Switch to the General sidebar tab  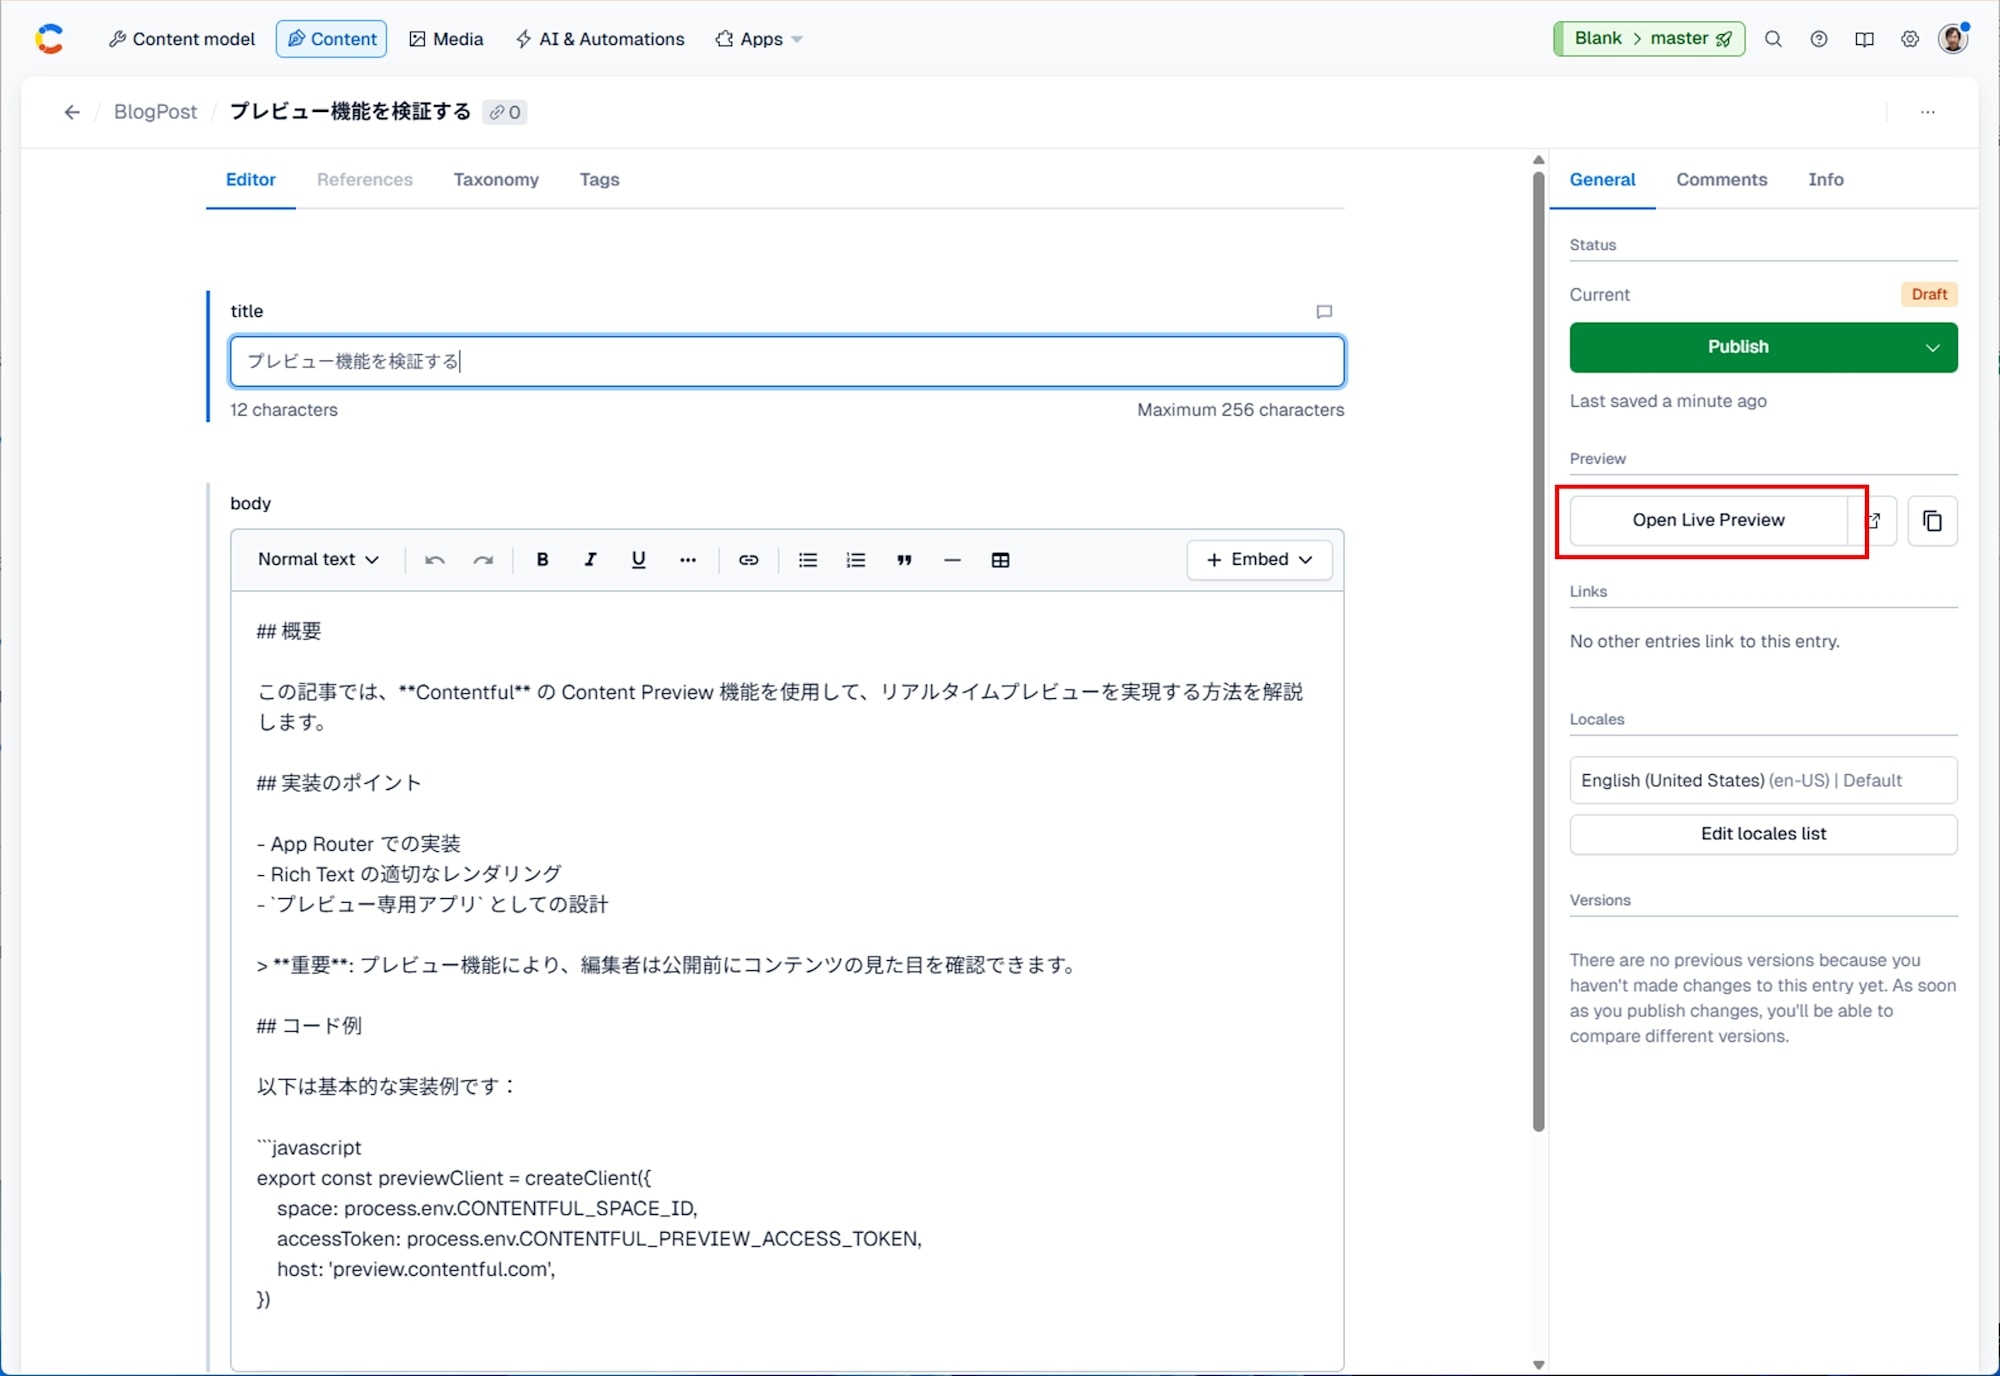1602,180
